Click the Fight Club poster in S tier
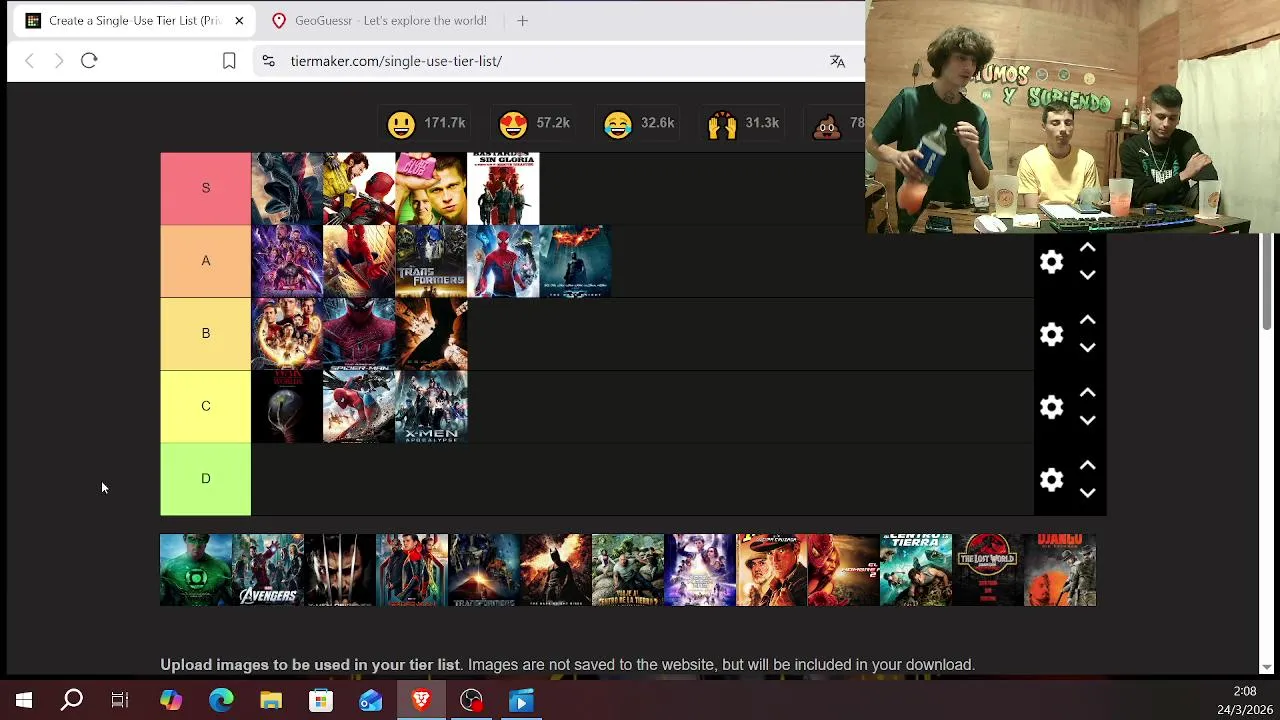 coord(431,188)
